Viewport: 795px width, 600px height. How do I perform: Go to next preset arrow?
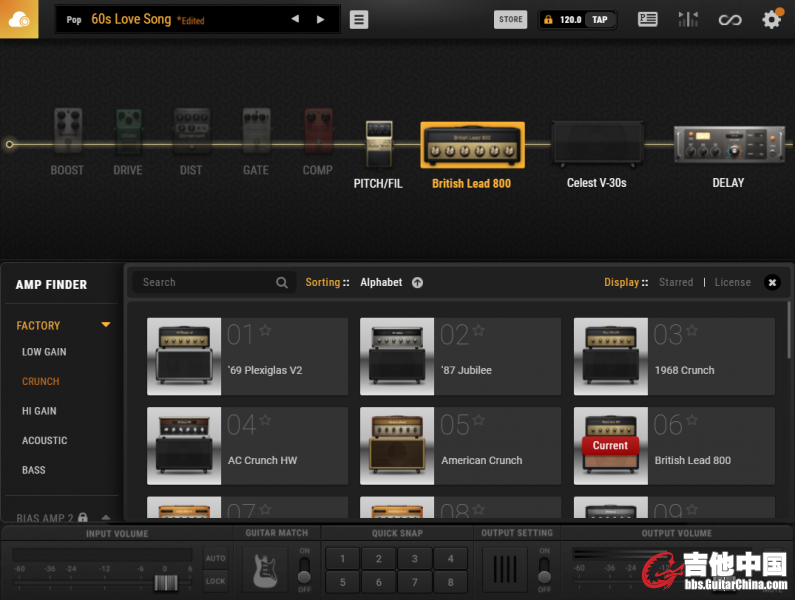pos(320,19)
